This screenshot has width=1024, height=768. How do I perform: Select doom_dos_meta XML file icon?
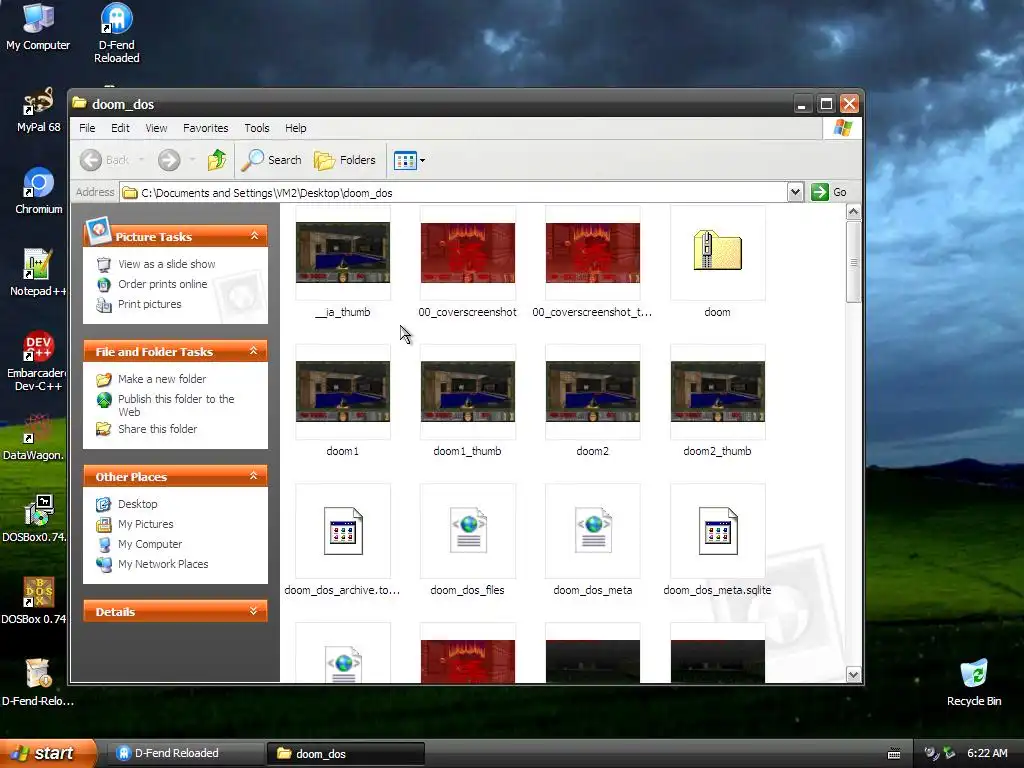coord(592,531)
